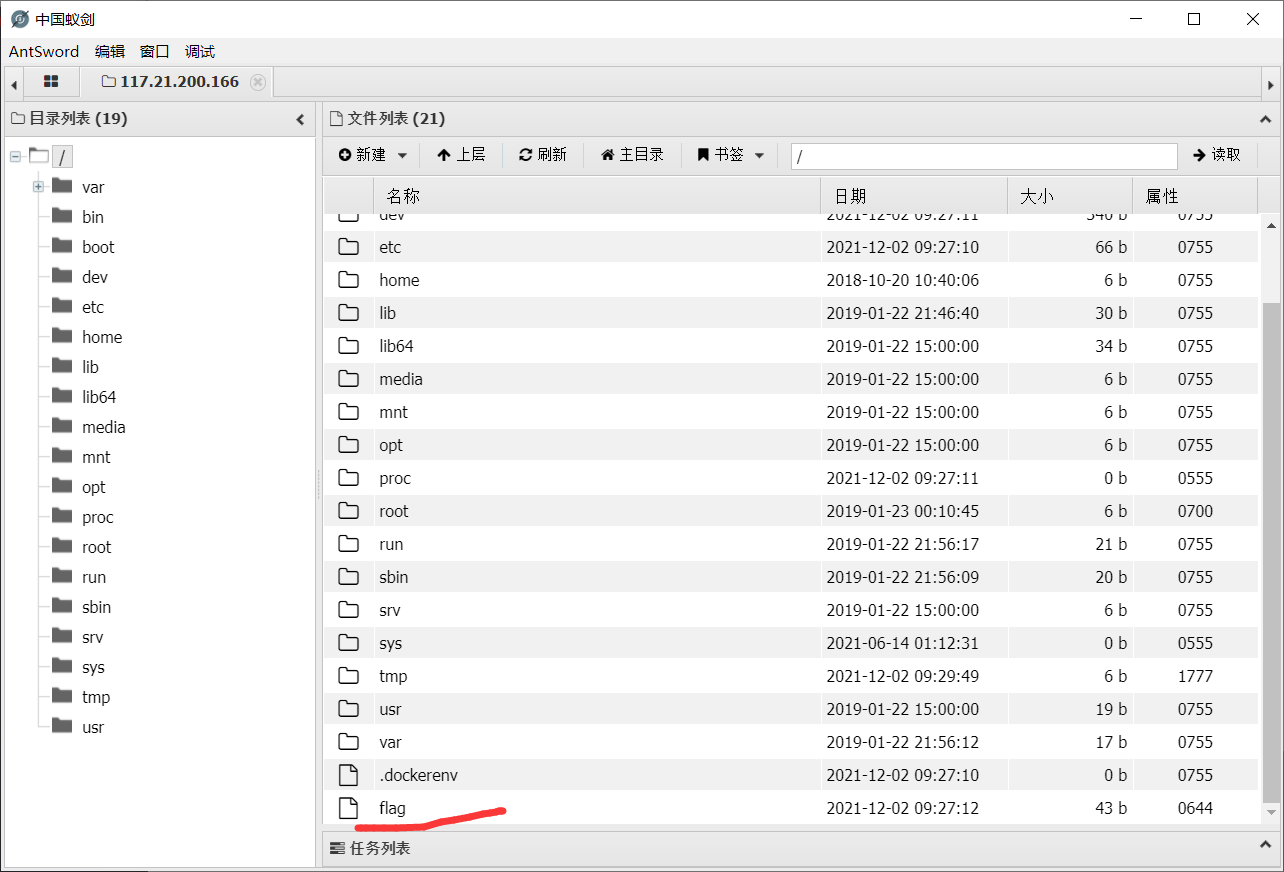Click the right tab scroll arrow
1284x872 pixels.
[x=1270, y=85]
